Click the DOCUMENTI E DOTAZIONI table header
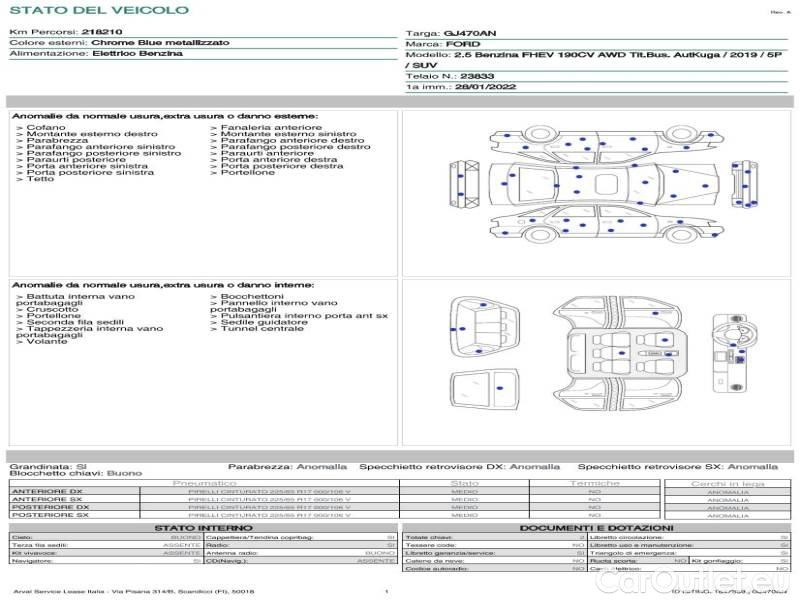The image size is (800, 600). 596,528
